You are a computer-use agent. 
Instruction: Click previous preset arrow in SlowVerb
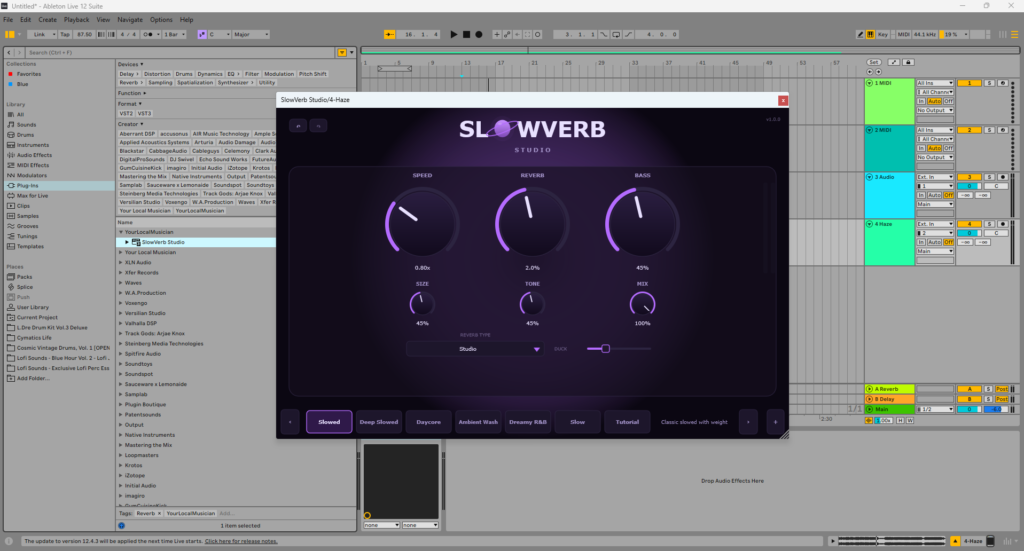click(290, 422)
